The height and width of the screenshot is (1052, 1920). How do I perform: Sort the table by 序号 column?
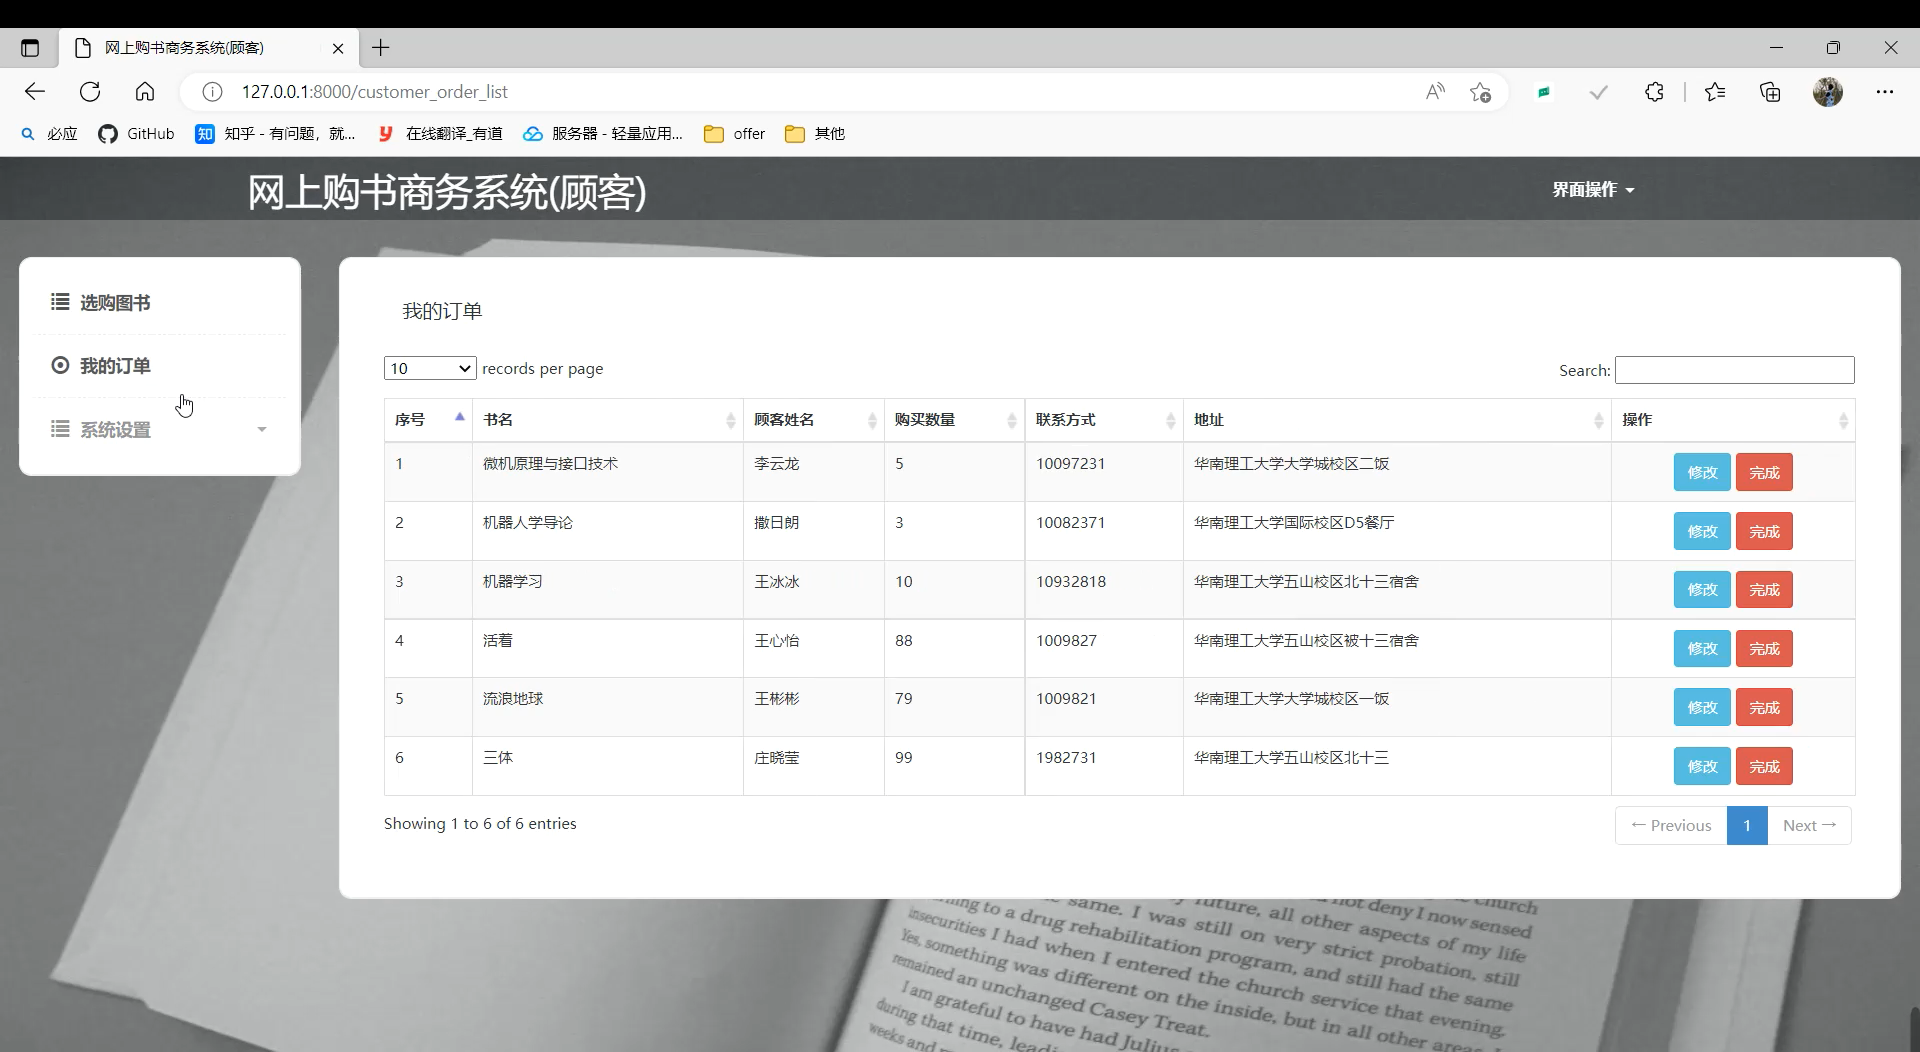point(428,420)
